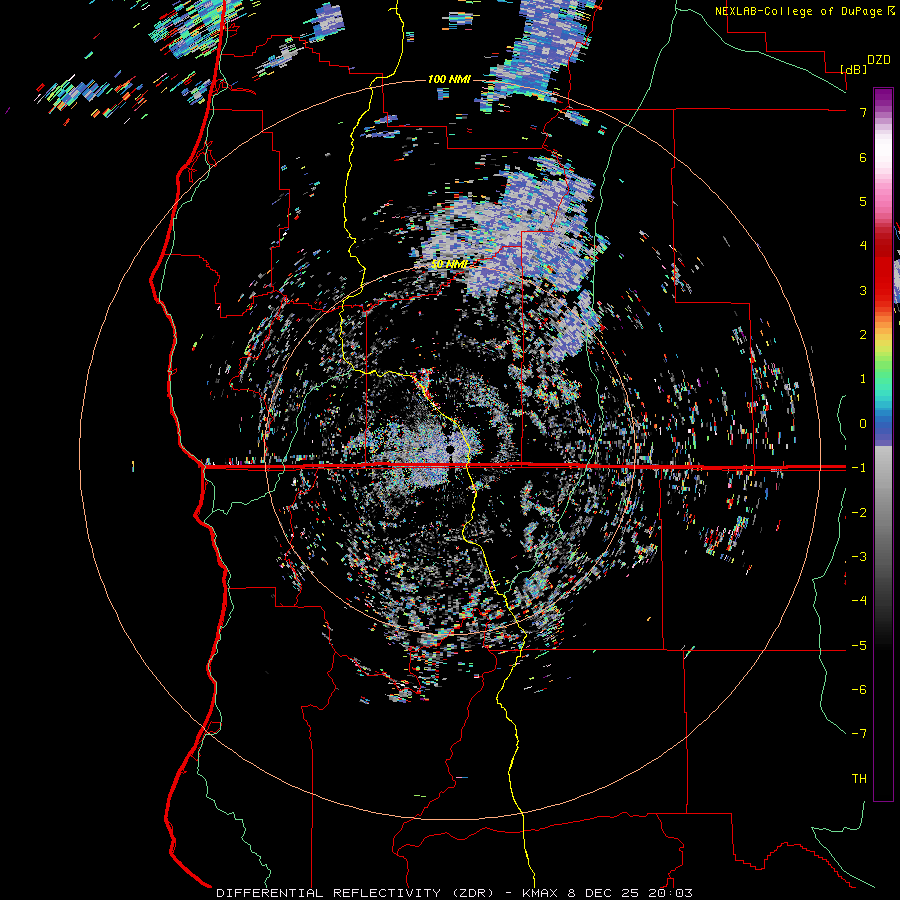Click the -3 value on the color scale
This screenshot has width=900, height=900.
[859, 557]
